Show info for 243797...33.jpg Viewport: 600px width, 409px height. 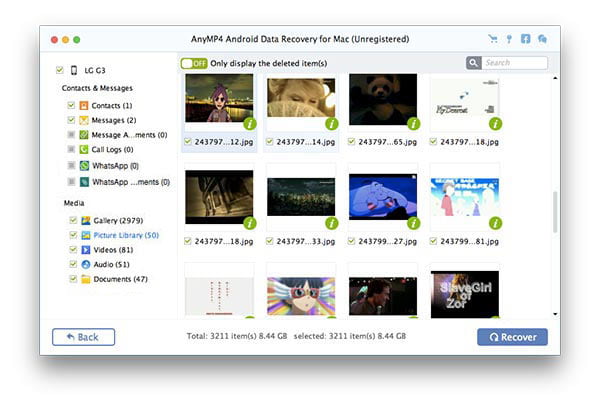[x=332, y=223]
